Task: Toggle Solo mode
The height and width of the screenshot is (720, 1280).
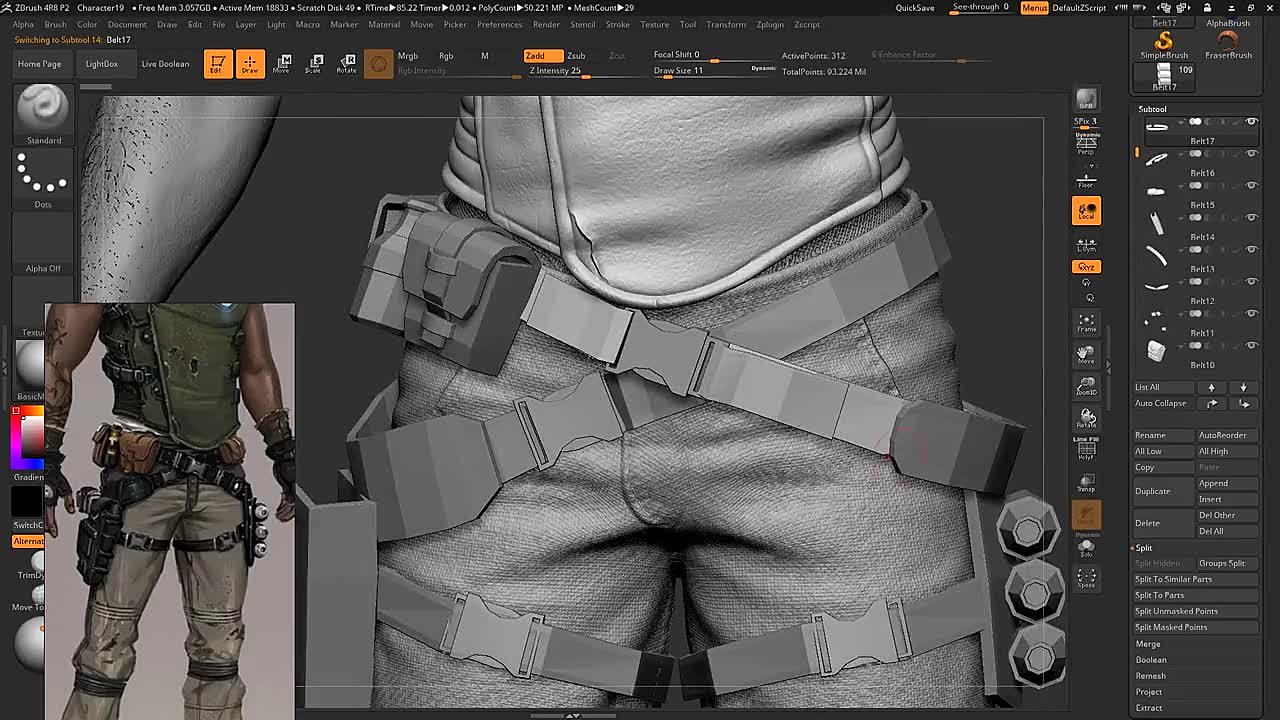Action: tap(1086, 547)
